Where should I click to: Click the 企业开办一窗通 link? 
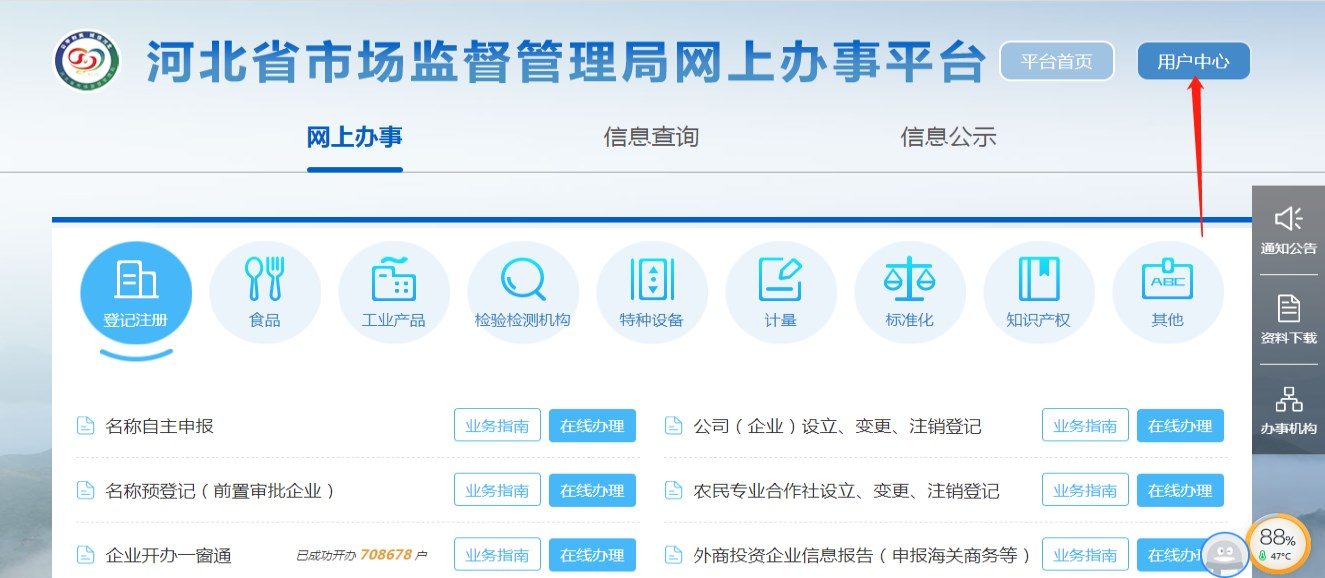tap(168, 555)
